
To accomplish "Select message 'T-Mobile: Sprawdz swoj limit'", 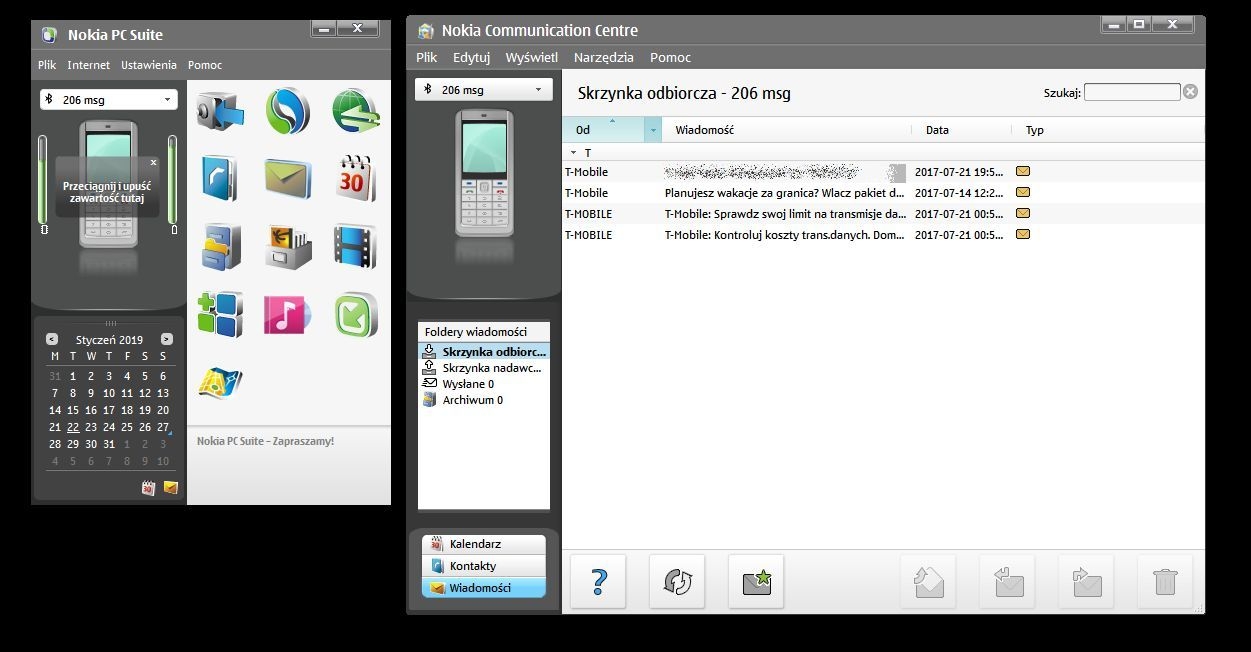I will [883, 214].
